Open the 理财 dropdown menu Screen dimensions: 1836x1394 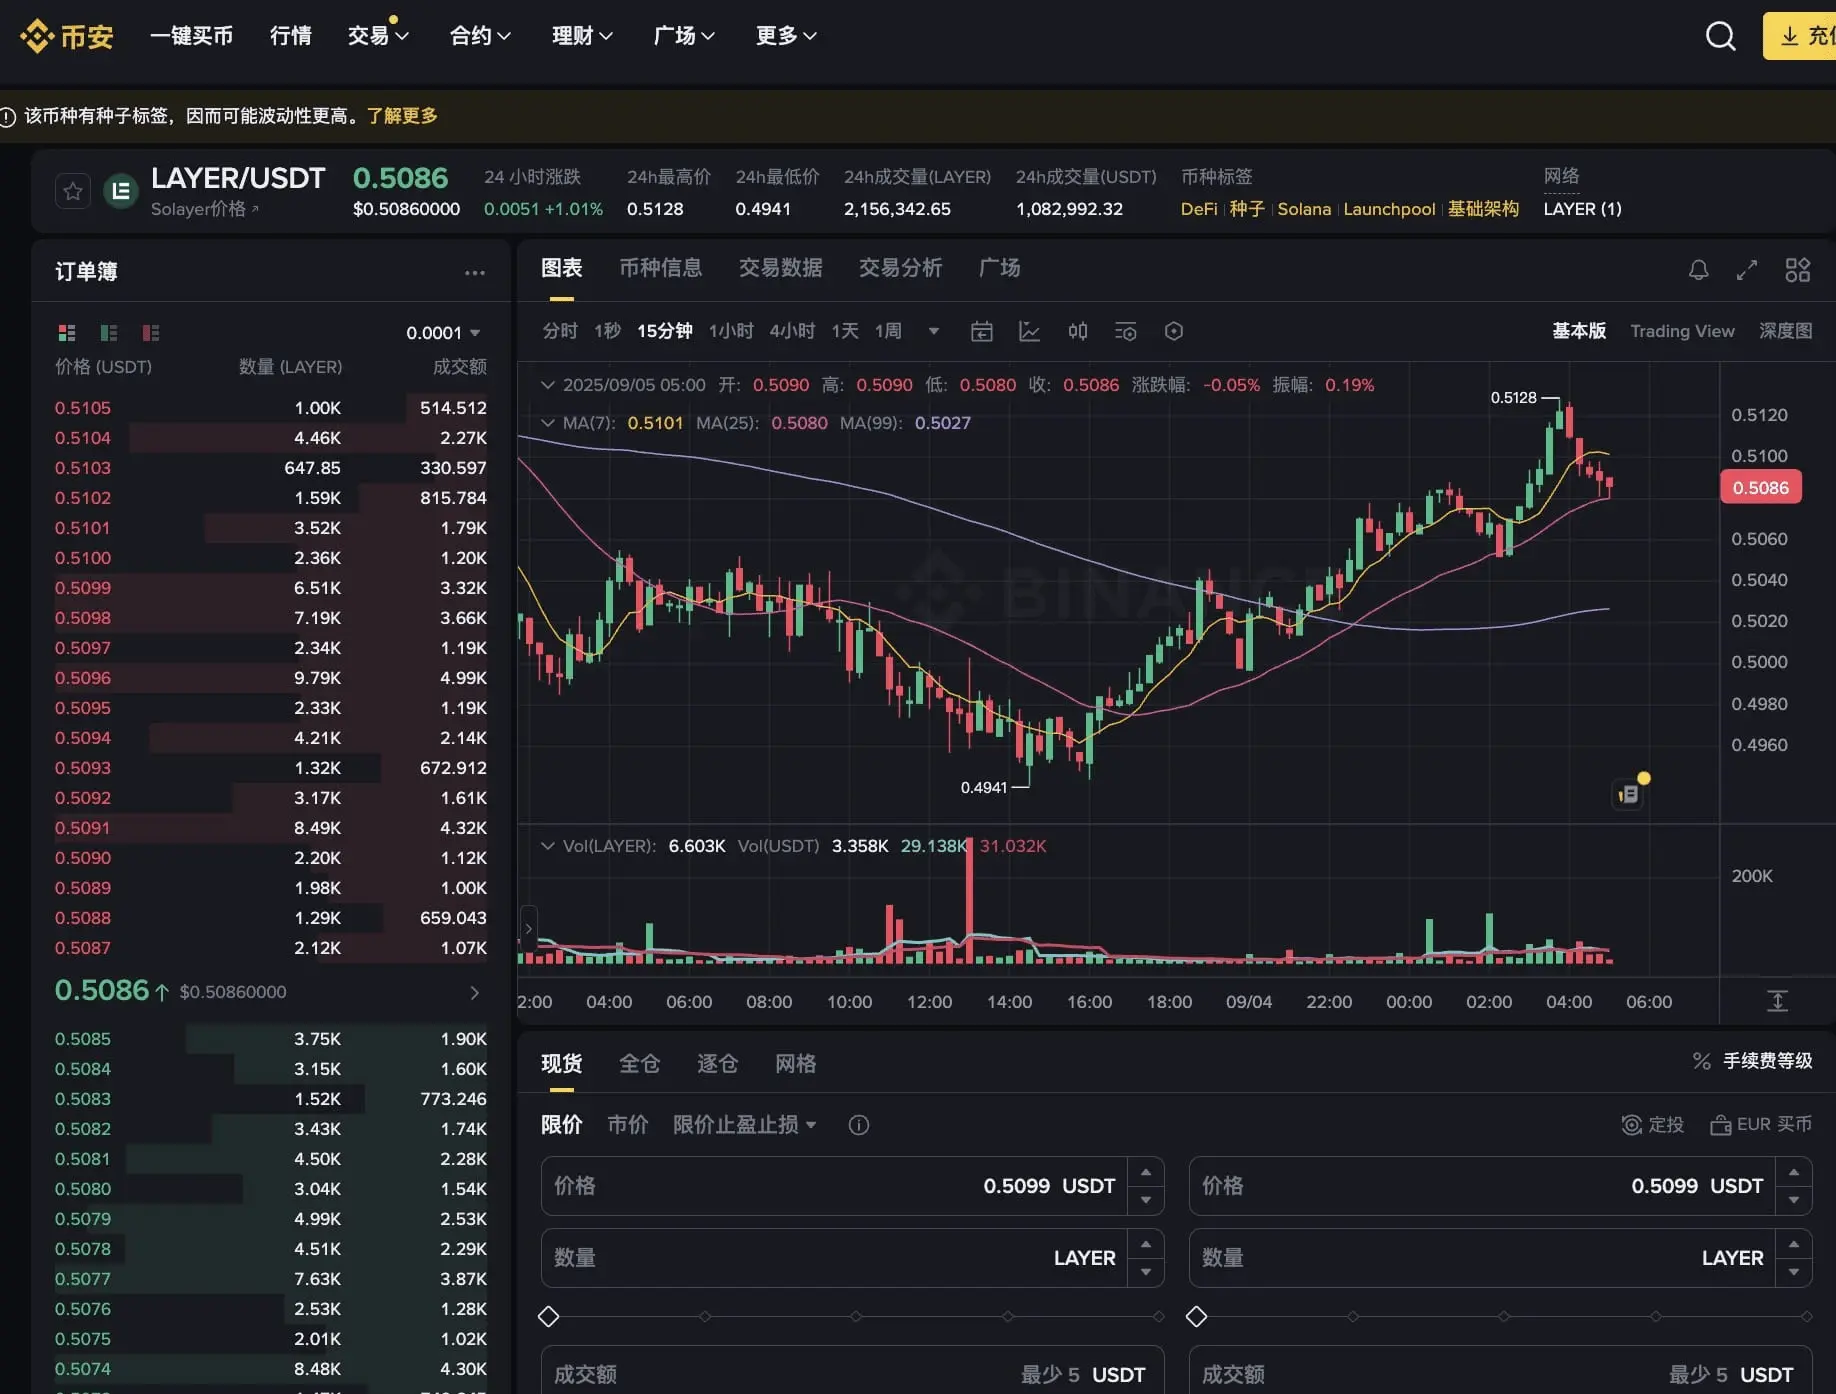[582, 36]
